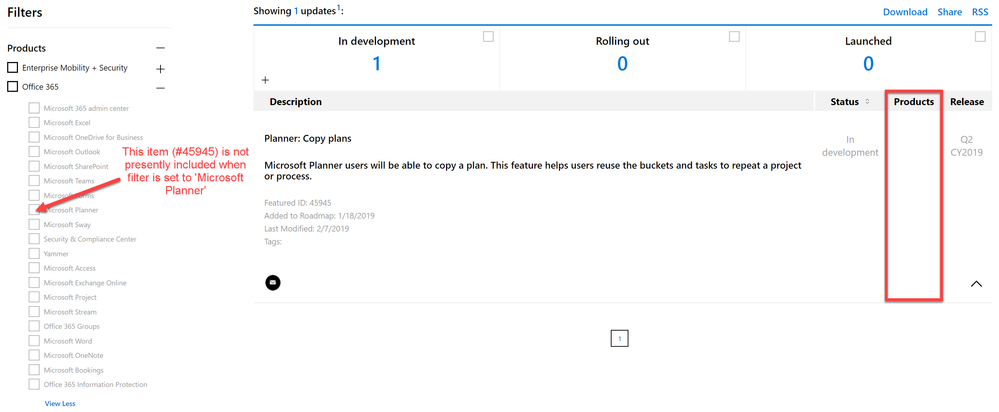
Task: Tick the Yammer checkbox
Action: pyautogui.click(x=34, y=253)
